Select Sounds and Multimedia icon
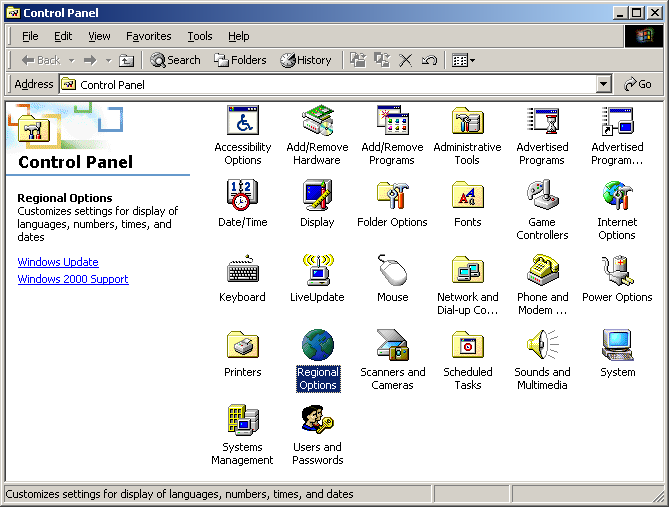This screenshot has width=669, height=507. pos(542,345)
